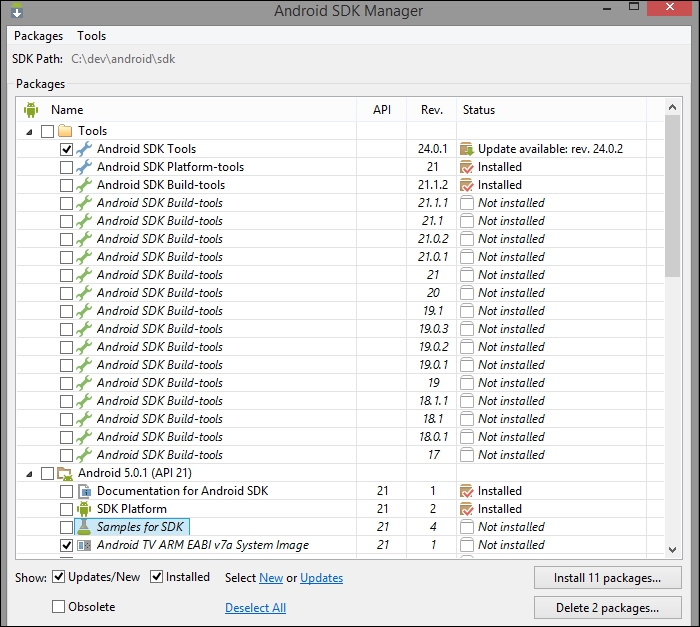This screenshot has width=700, height=627.
Task: Click the scrollbar down arrow
Action: click(x=672, y=550)
